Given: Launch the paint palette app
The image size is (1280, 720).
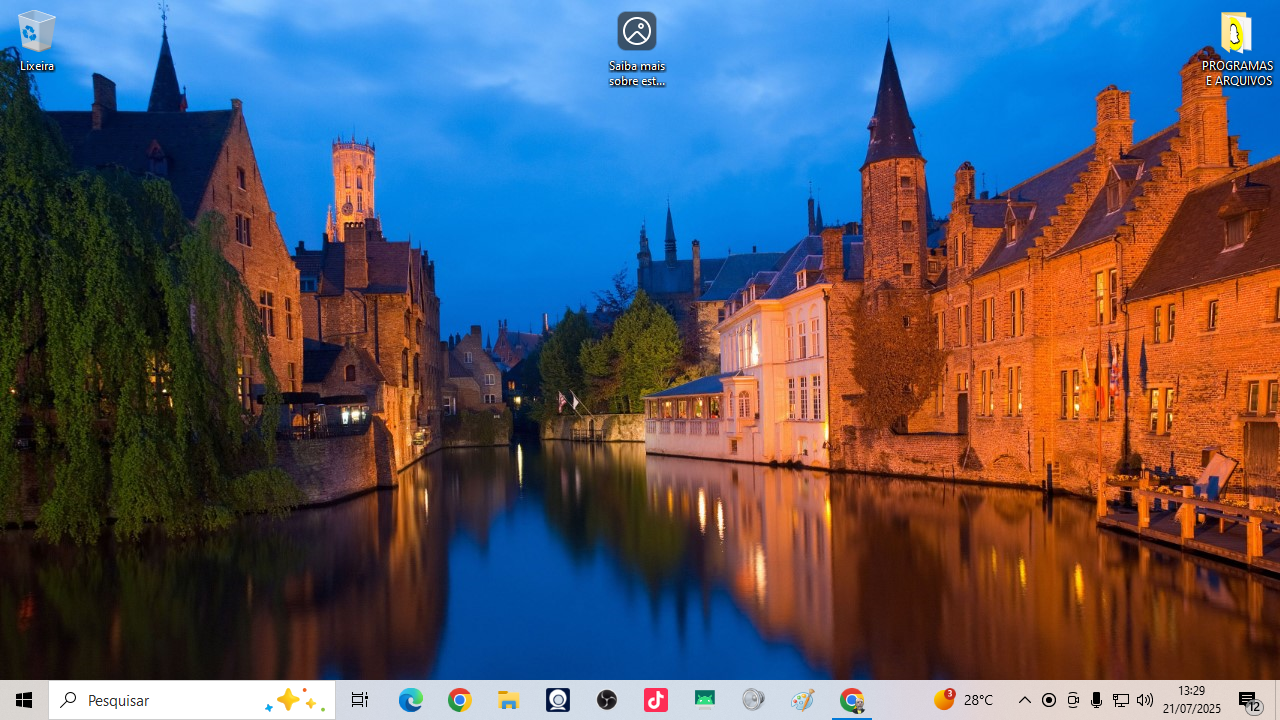Looking at the screenshot, I should 803,700.
